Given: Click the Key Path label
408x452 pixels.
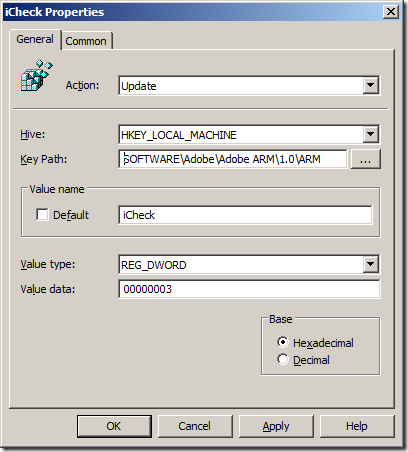Looking at the screenshot, I should click(x=44, y=159).
